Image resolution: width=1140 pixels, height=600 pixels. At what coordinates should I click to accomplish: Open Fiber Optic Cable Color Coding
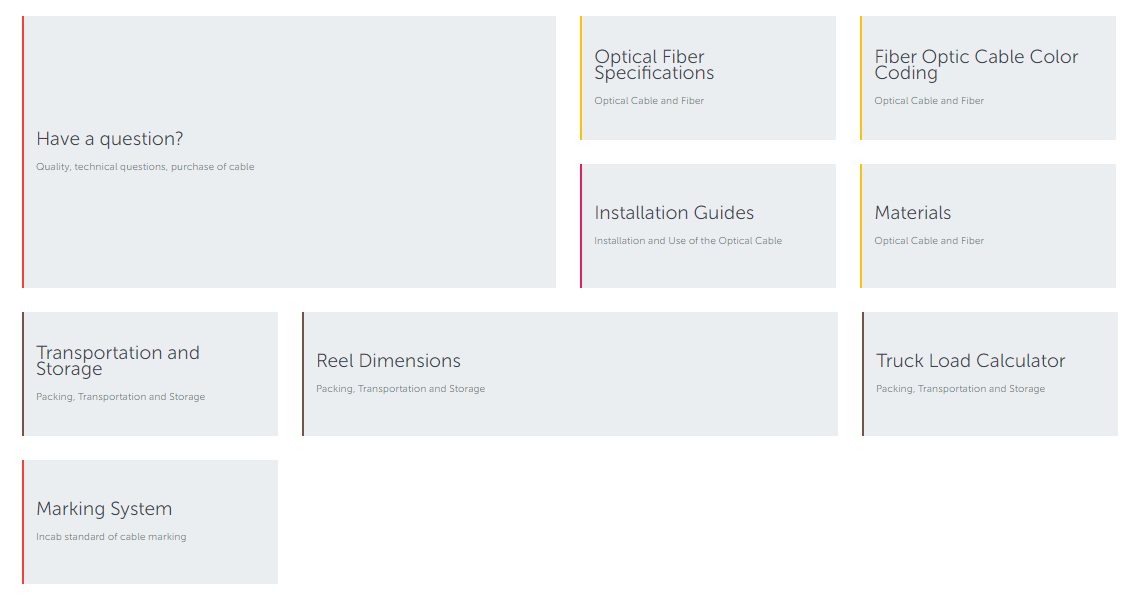pos(976,65)
